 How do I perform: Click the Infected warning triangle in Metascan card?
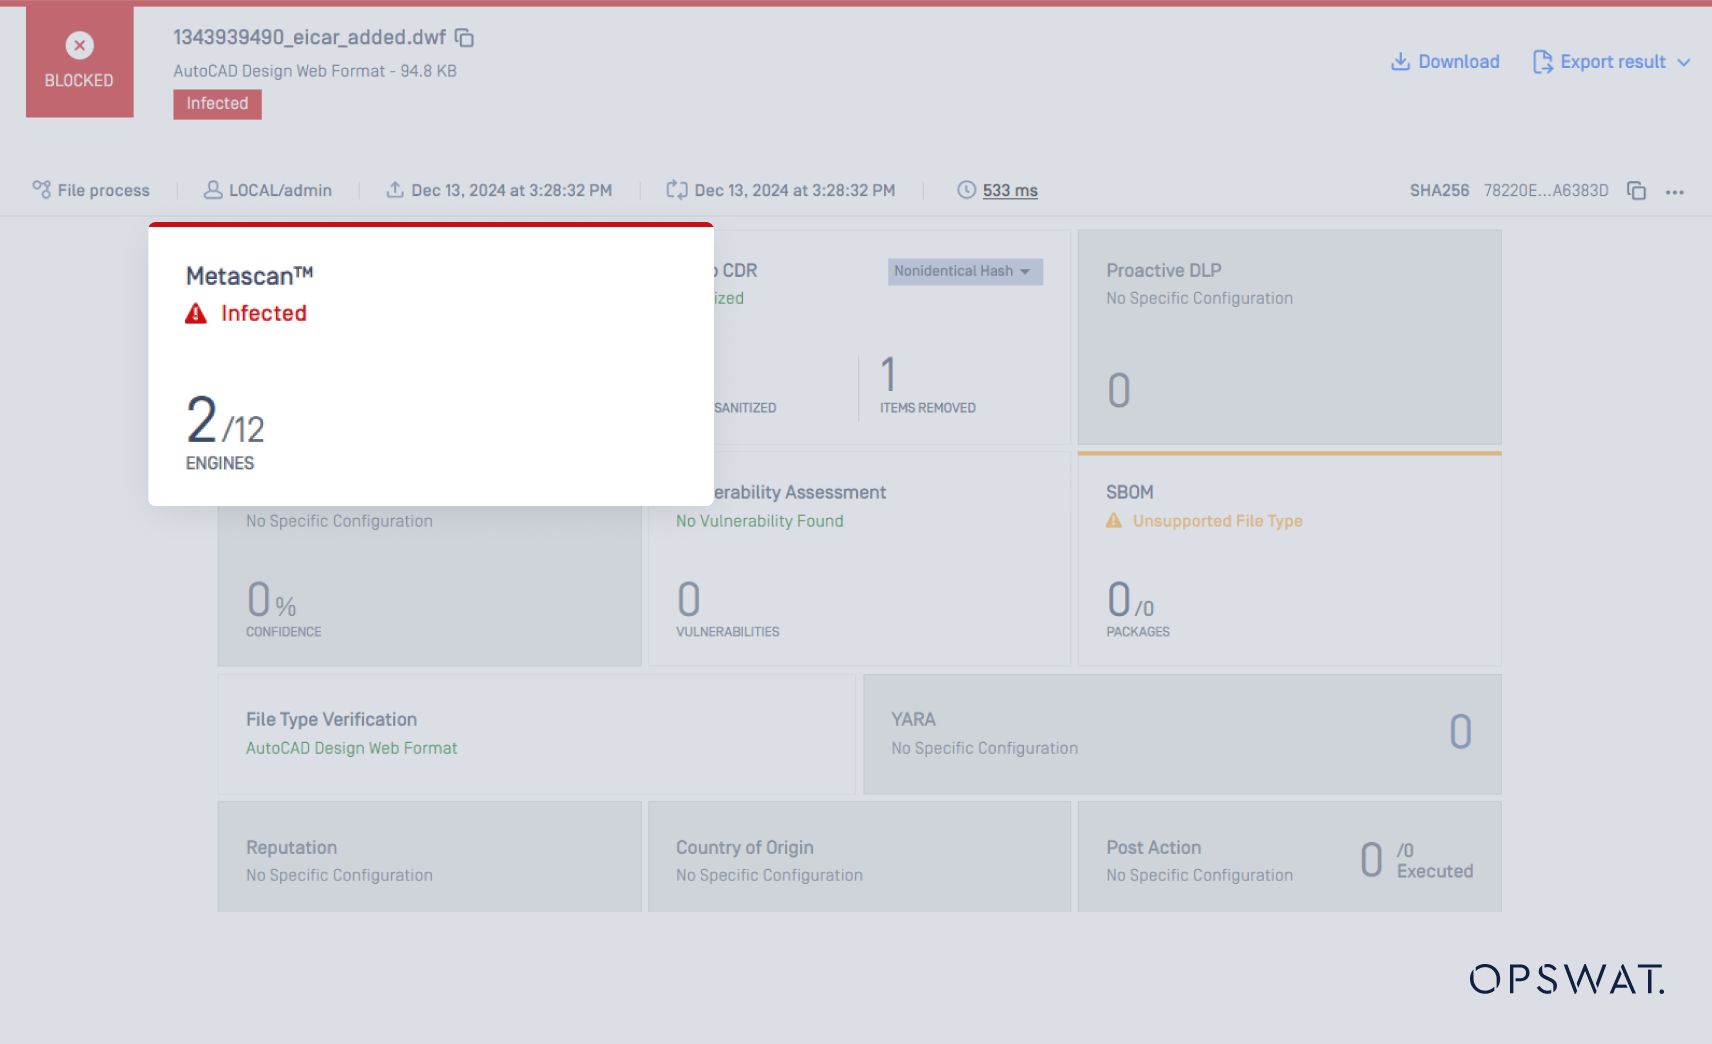196,313
